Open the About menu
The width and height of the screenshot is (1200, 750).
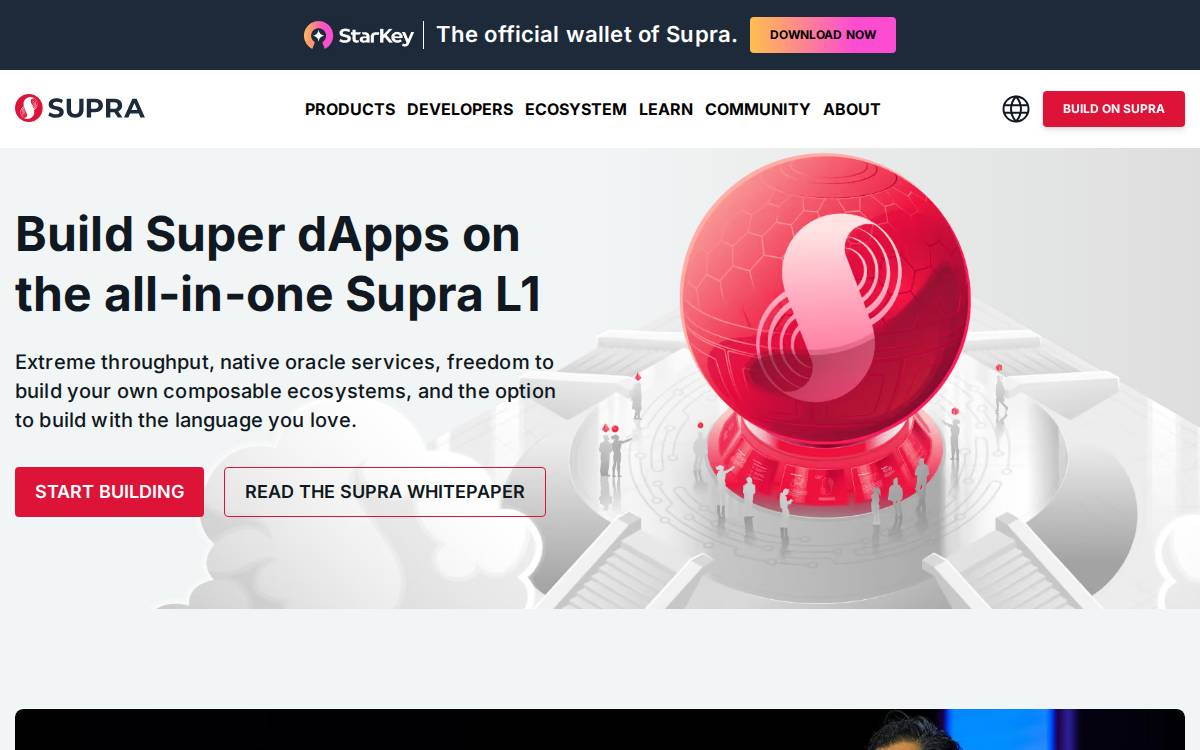click(852, 109)
